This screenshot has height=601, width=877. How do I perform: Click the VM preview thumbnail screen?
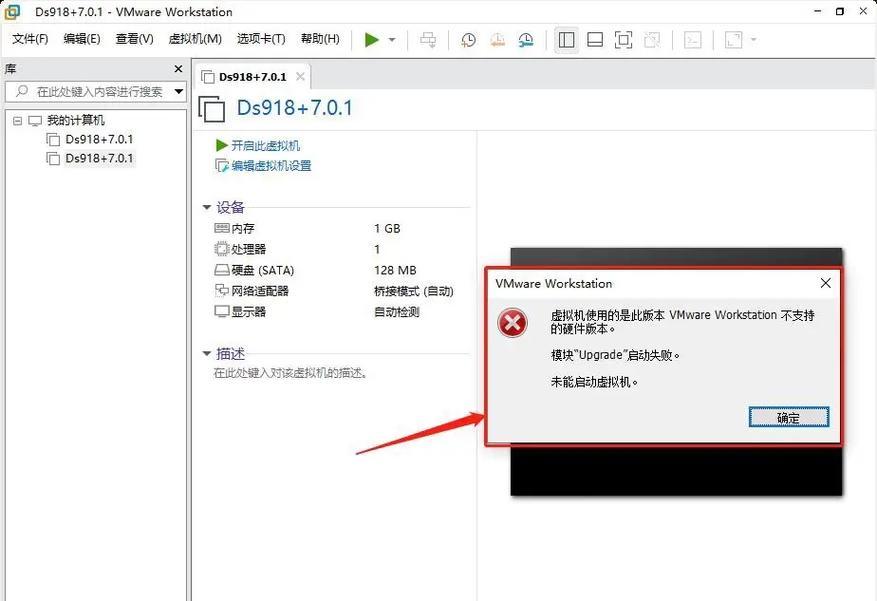coord(676,470)
